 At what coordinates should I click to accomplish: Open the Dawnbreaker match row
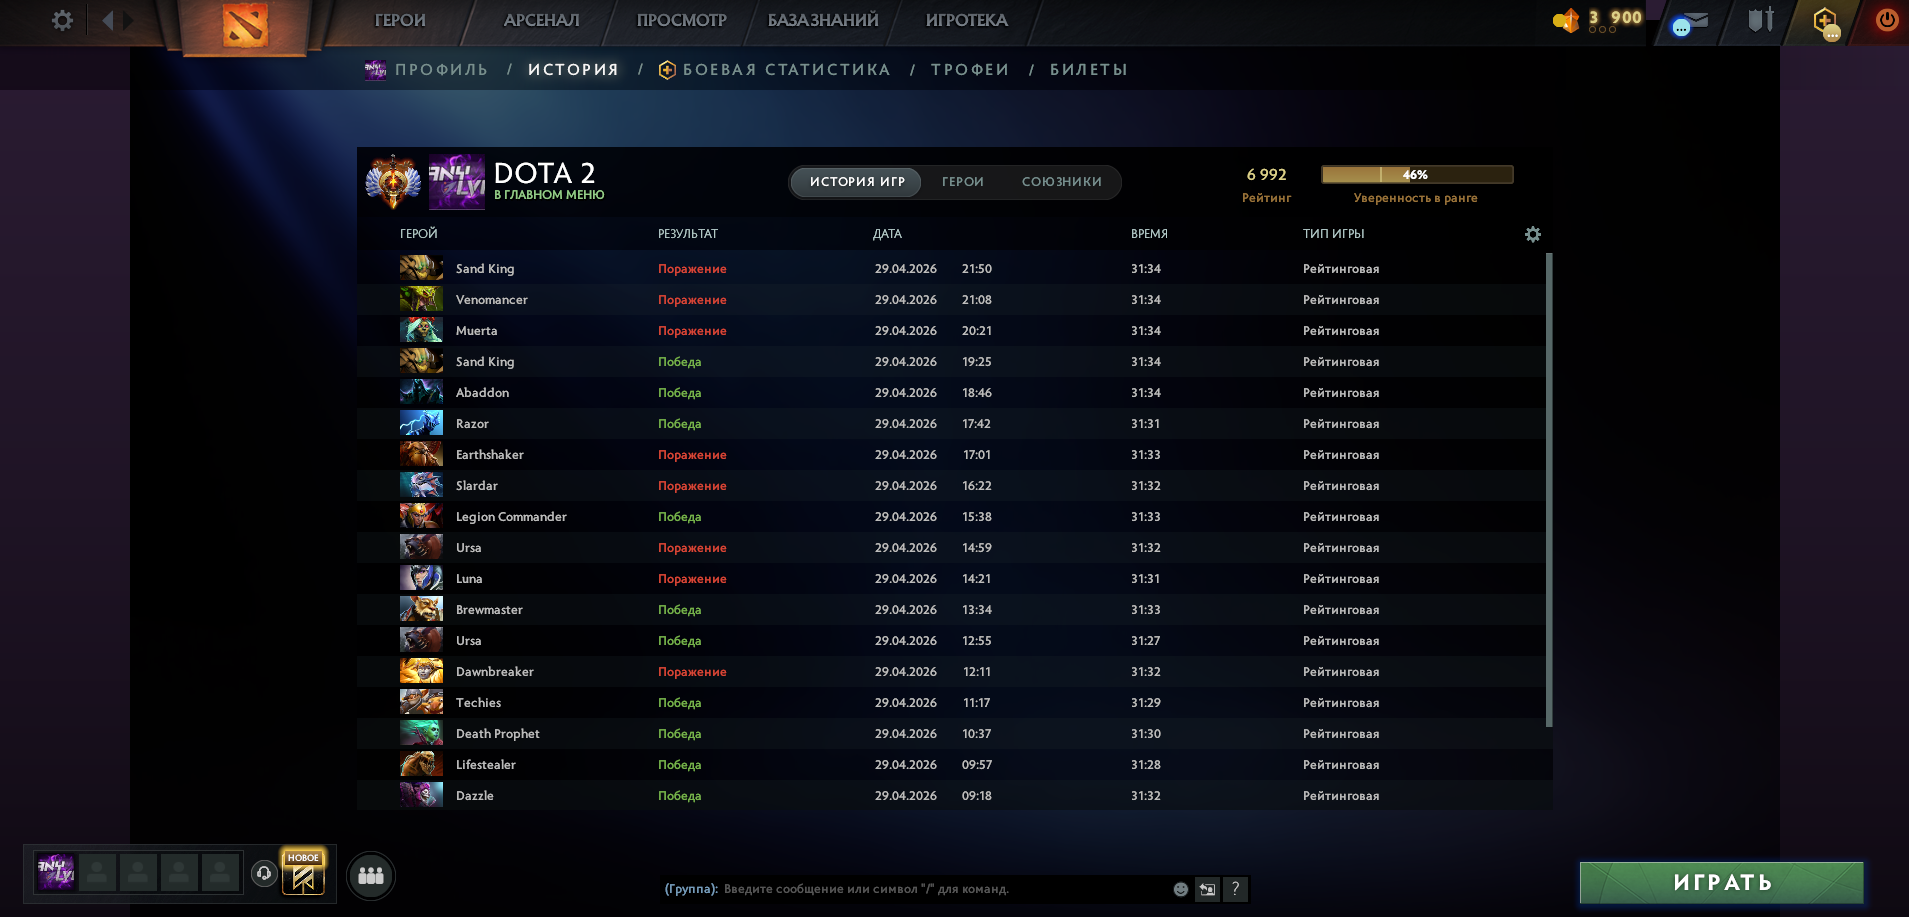(951, 672)
